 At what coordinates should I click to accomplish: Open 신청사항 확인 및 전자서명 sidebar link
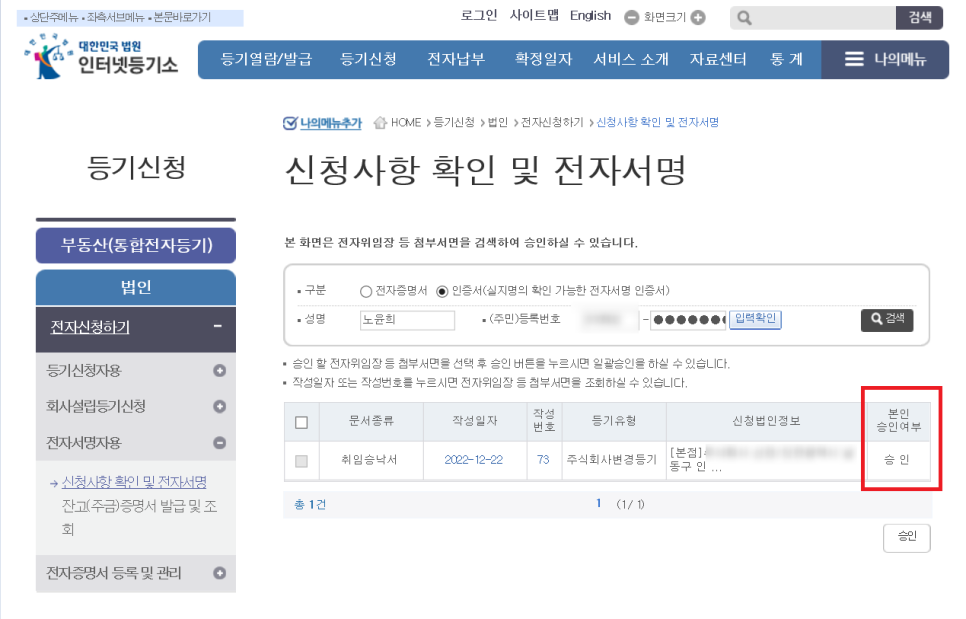(134, 482)
